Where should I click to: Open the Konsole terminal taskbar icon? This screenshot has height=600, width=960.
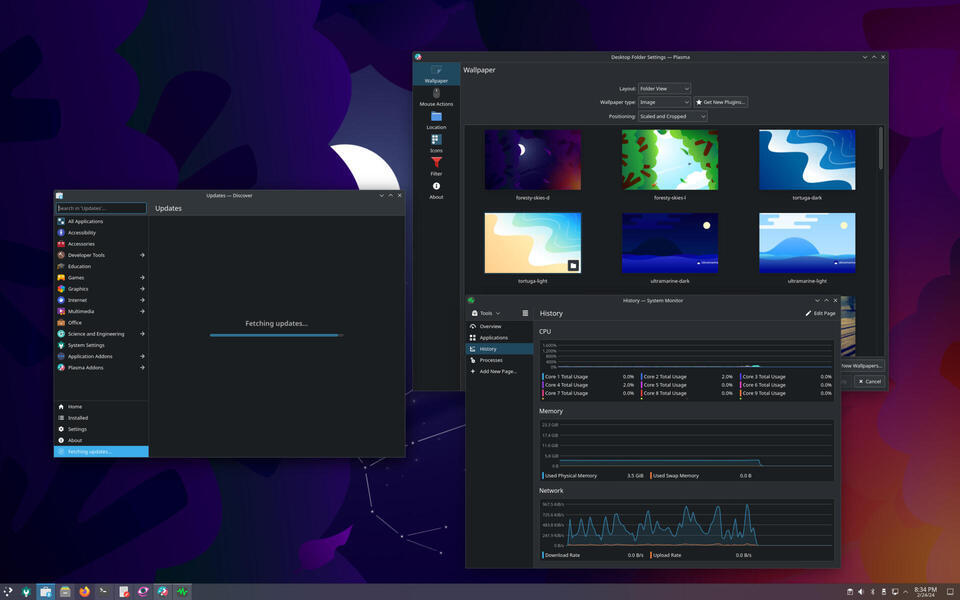103,591
